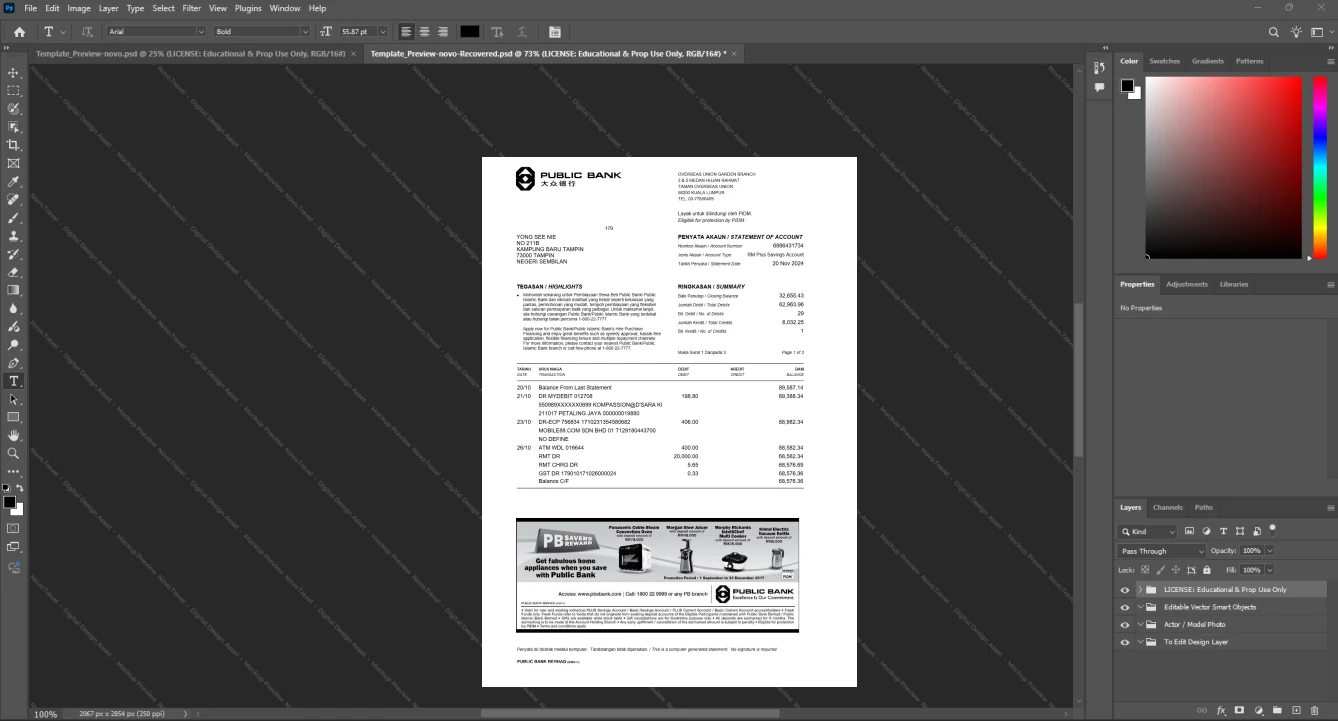Open the Character and Paragraph panels icon
This screenshot has width=1338, height=721.
pos(555,32)
